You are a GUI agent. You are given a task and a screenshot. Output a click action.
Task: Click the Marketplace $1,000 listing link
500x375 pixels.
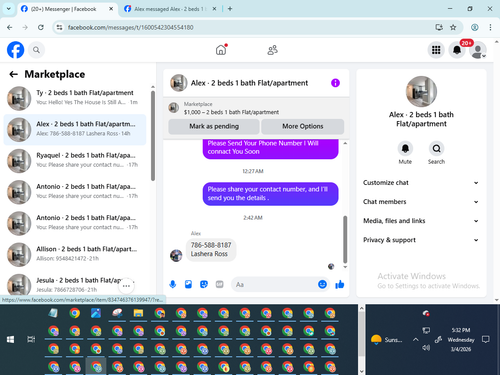click(231, 112)
